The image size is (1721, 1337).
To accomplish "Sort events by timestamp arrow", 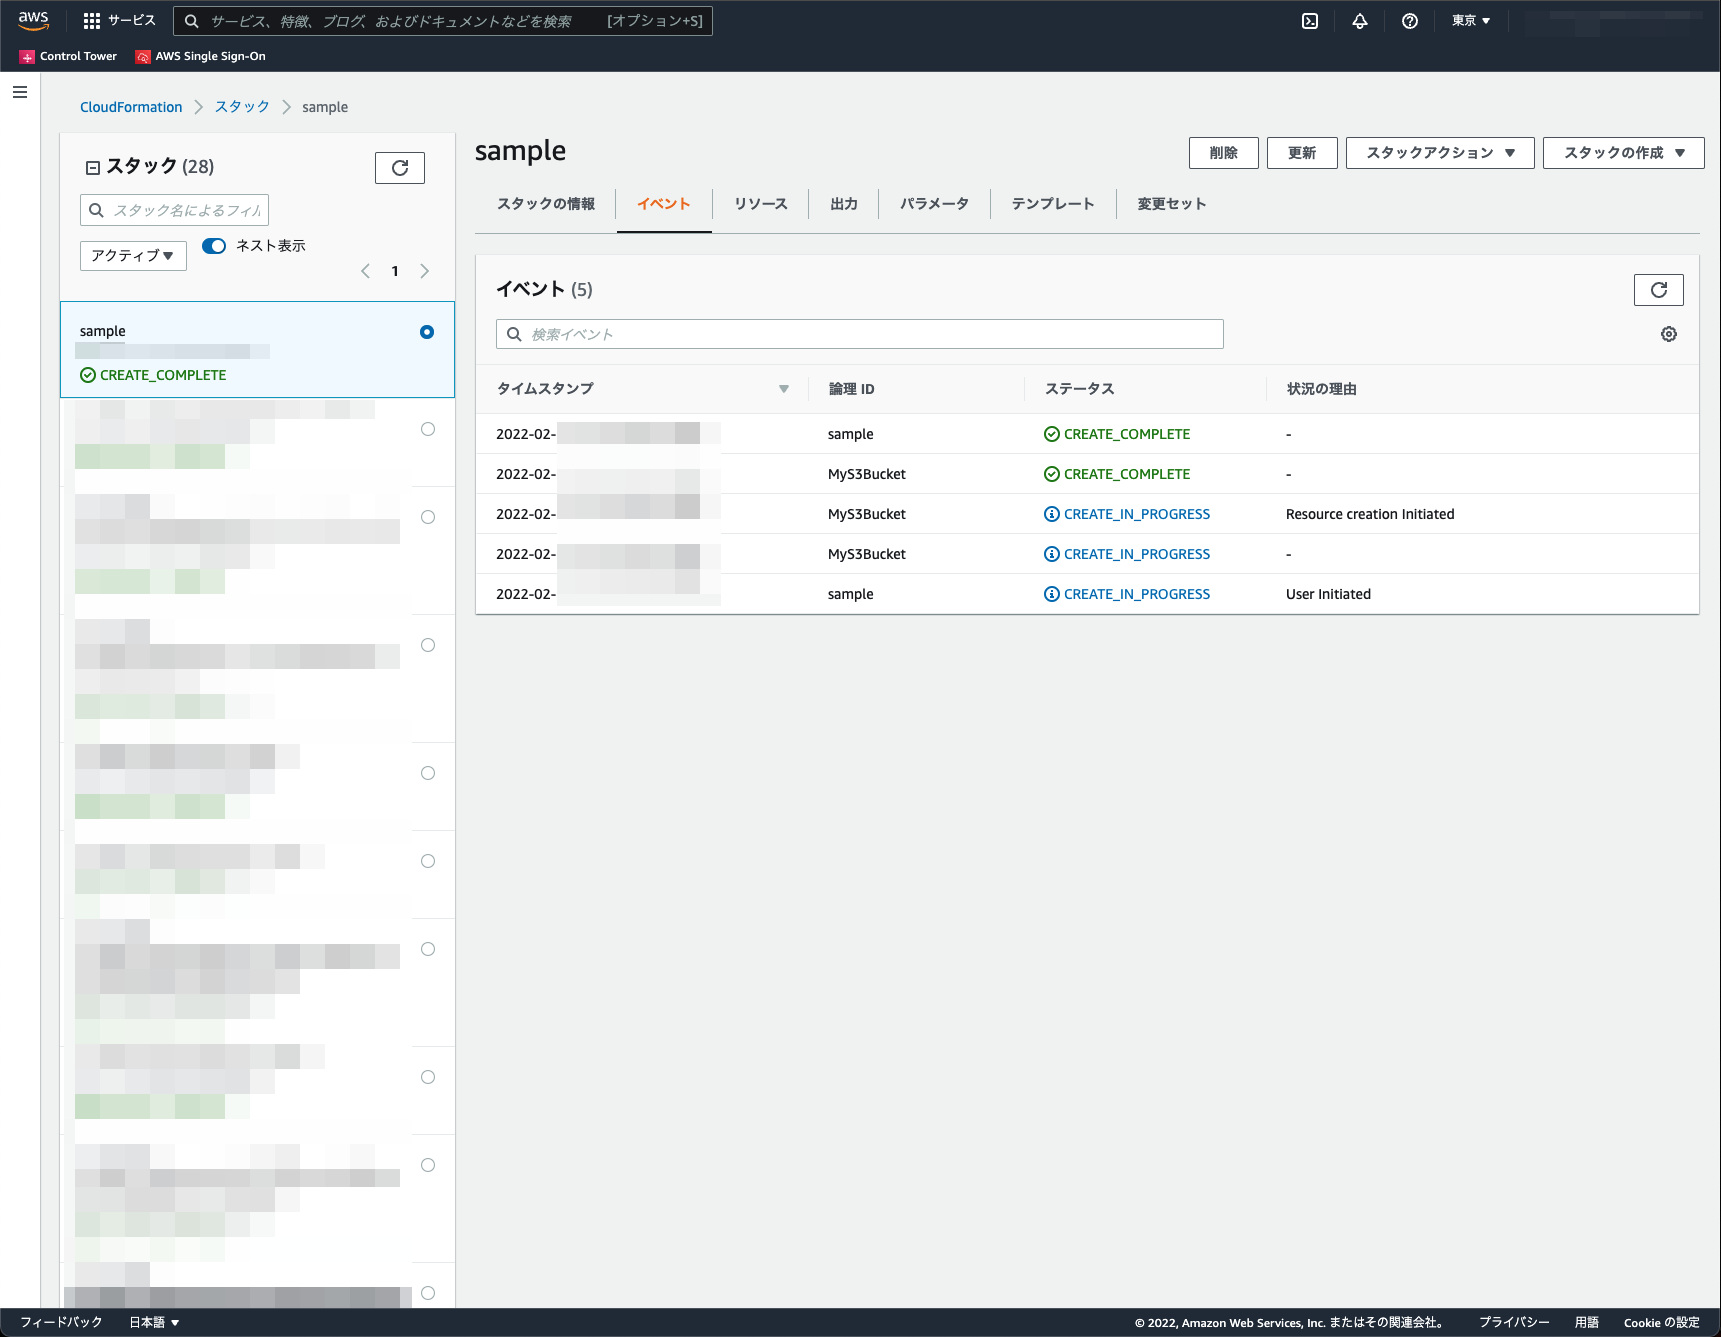I will pos(784,389).
